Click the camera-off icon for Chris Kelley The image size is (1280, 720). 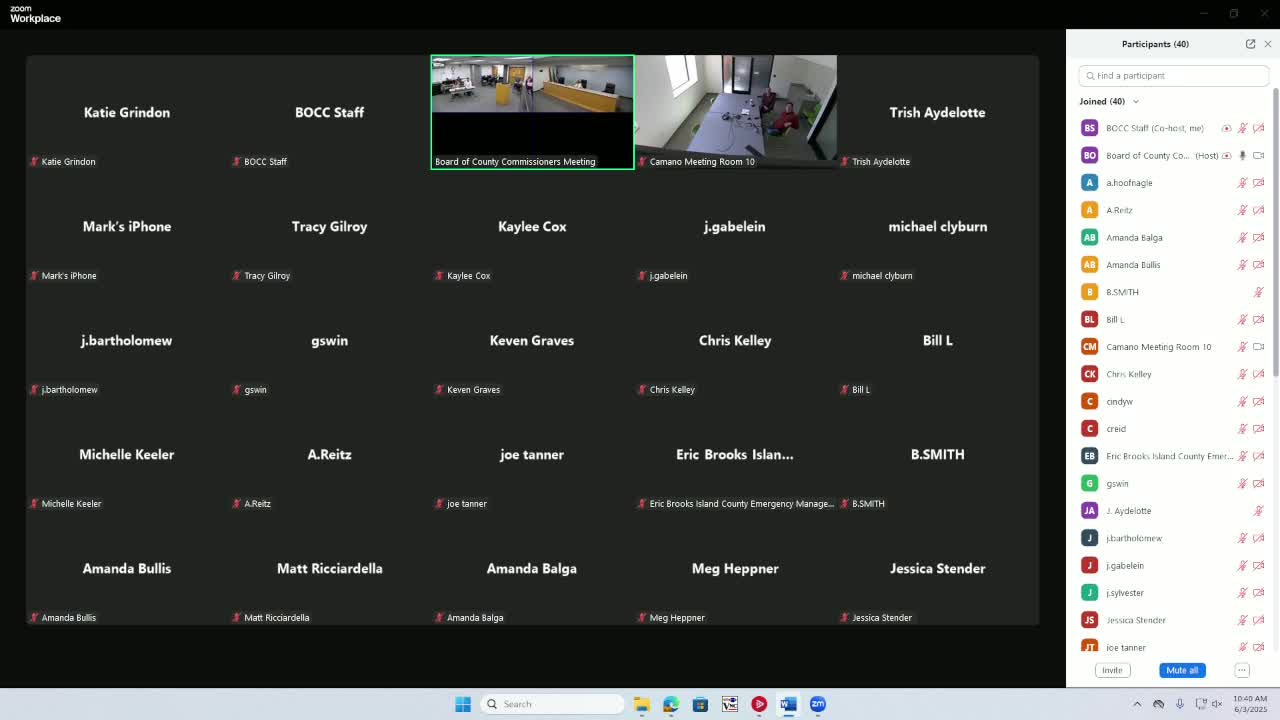(x=1259, y=374)
